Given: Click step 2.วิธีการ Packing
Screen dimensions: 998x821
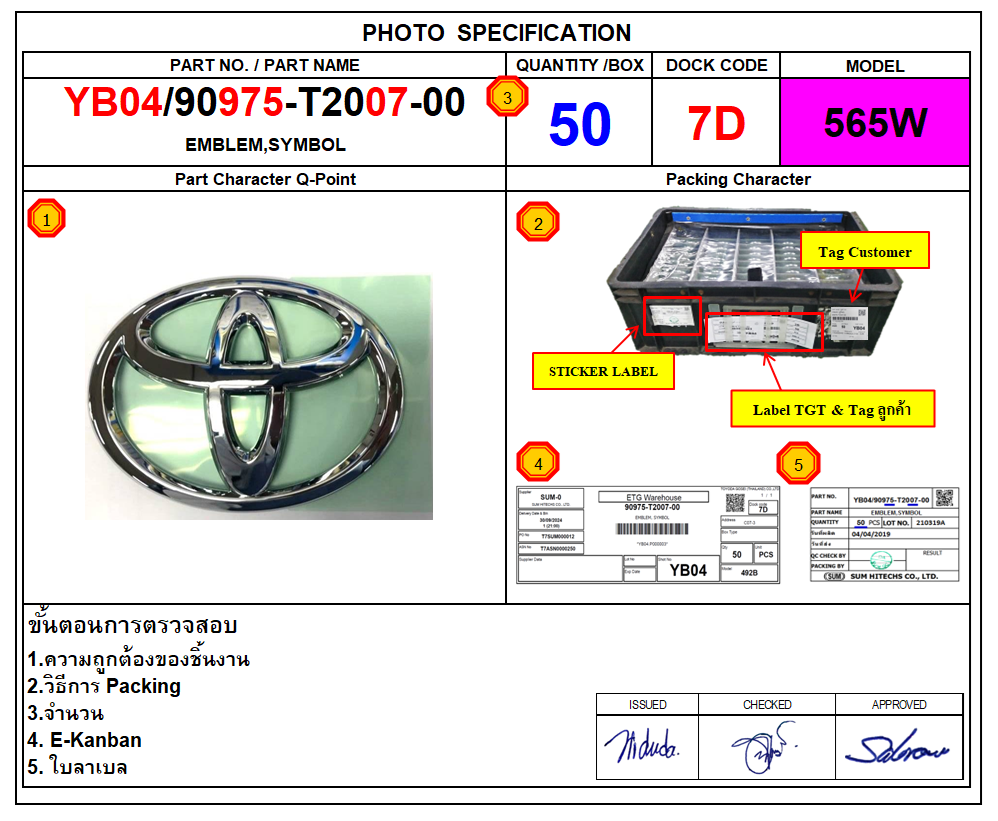Looking at the screenshot, I should (104, 686).
